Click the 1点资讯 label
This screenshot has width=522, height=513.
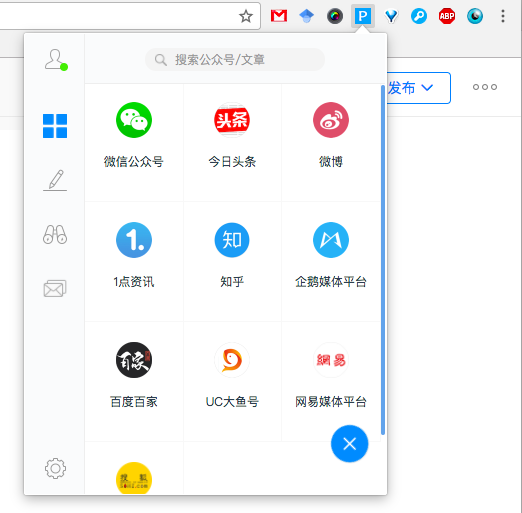tap(134, 282)
